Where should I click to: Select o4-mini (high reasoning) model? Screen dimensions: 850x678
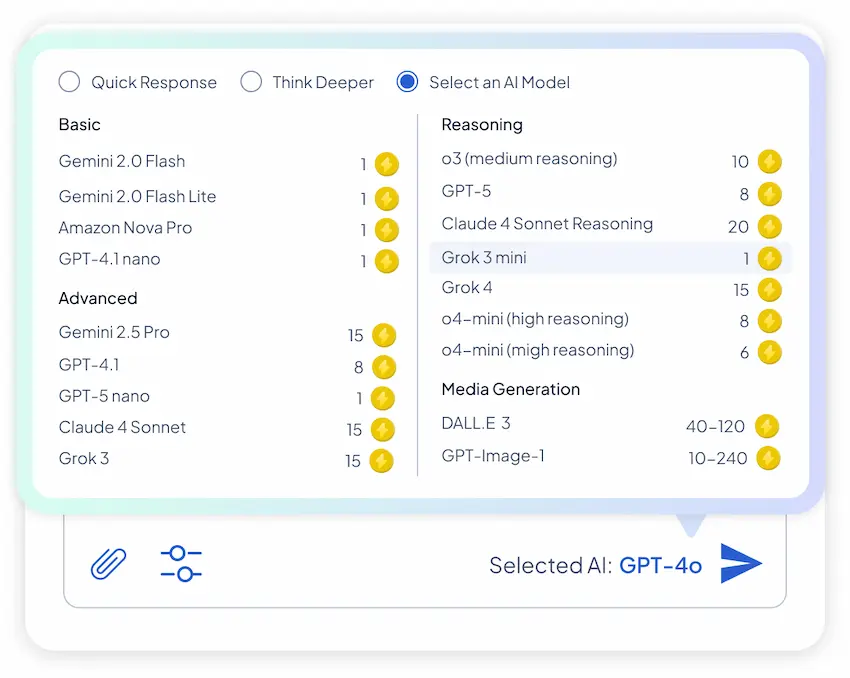click(x=535, y=319)
